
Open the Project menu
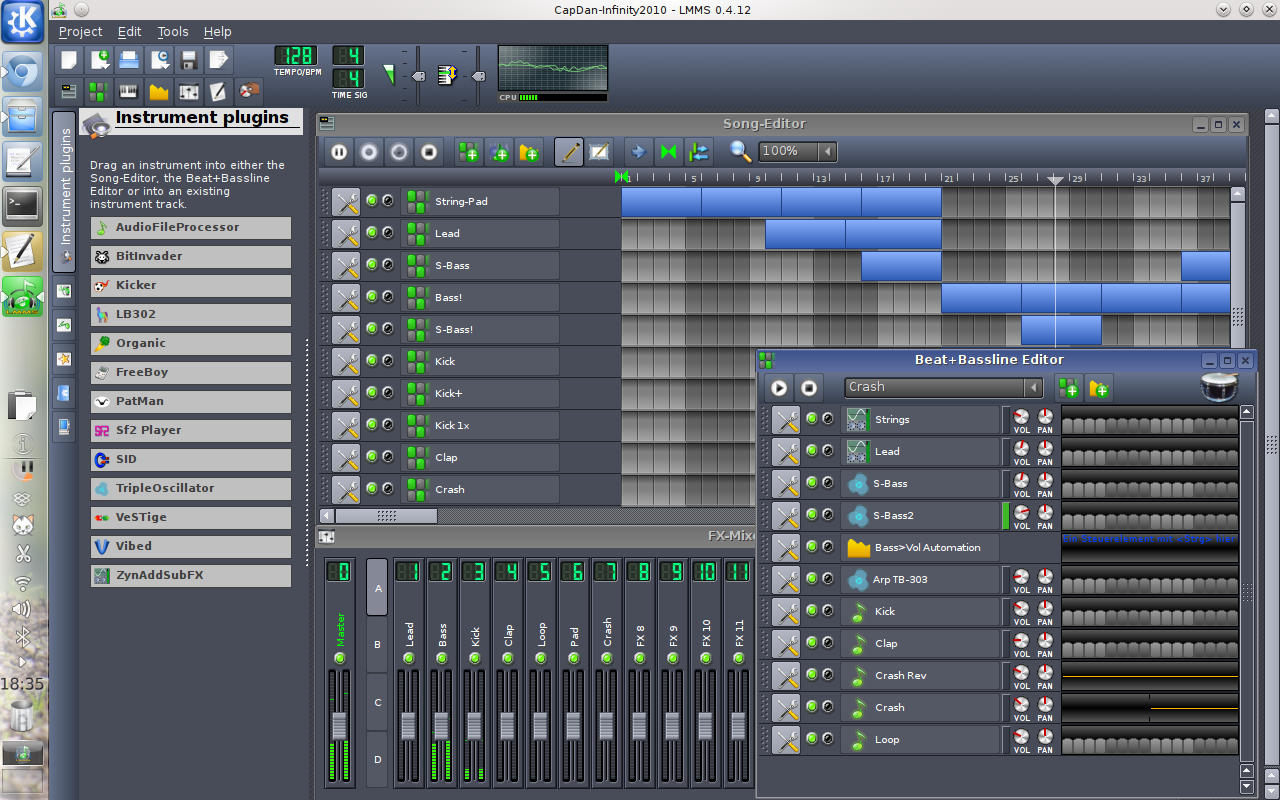80,31
